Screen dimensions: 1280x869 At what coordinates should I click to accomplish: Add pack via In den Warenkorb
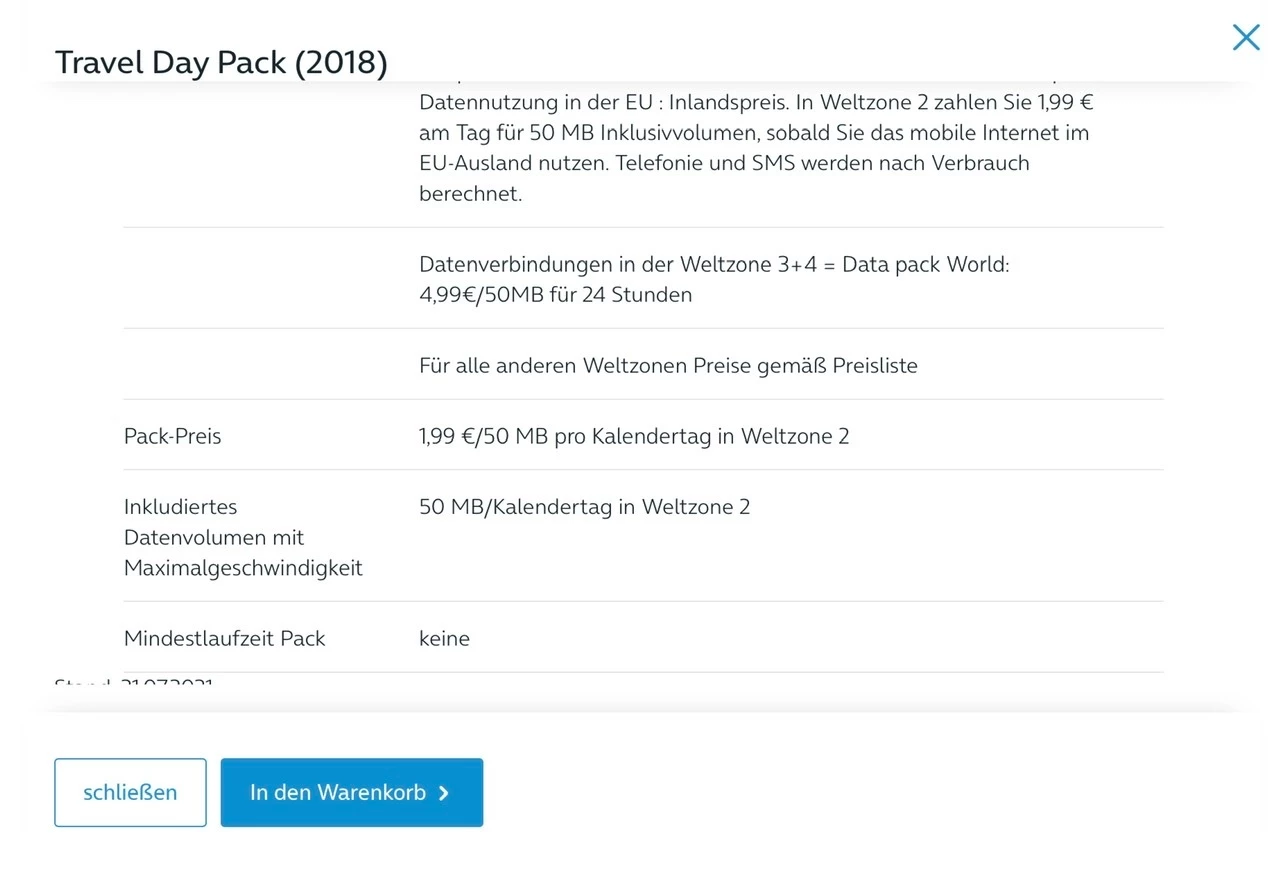pos(340,793)
